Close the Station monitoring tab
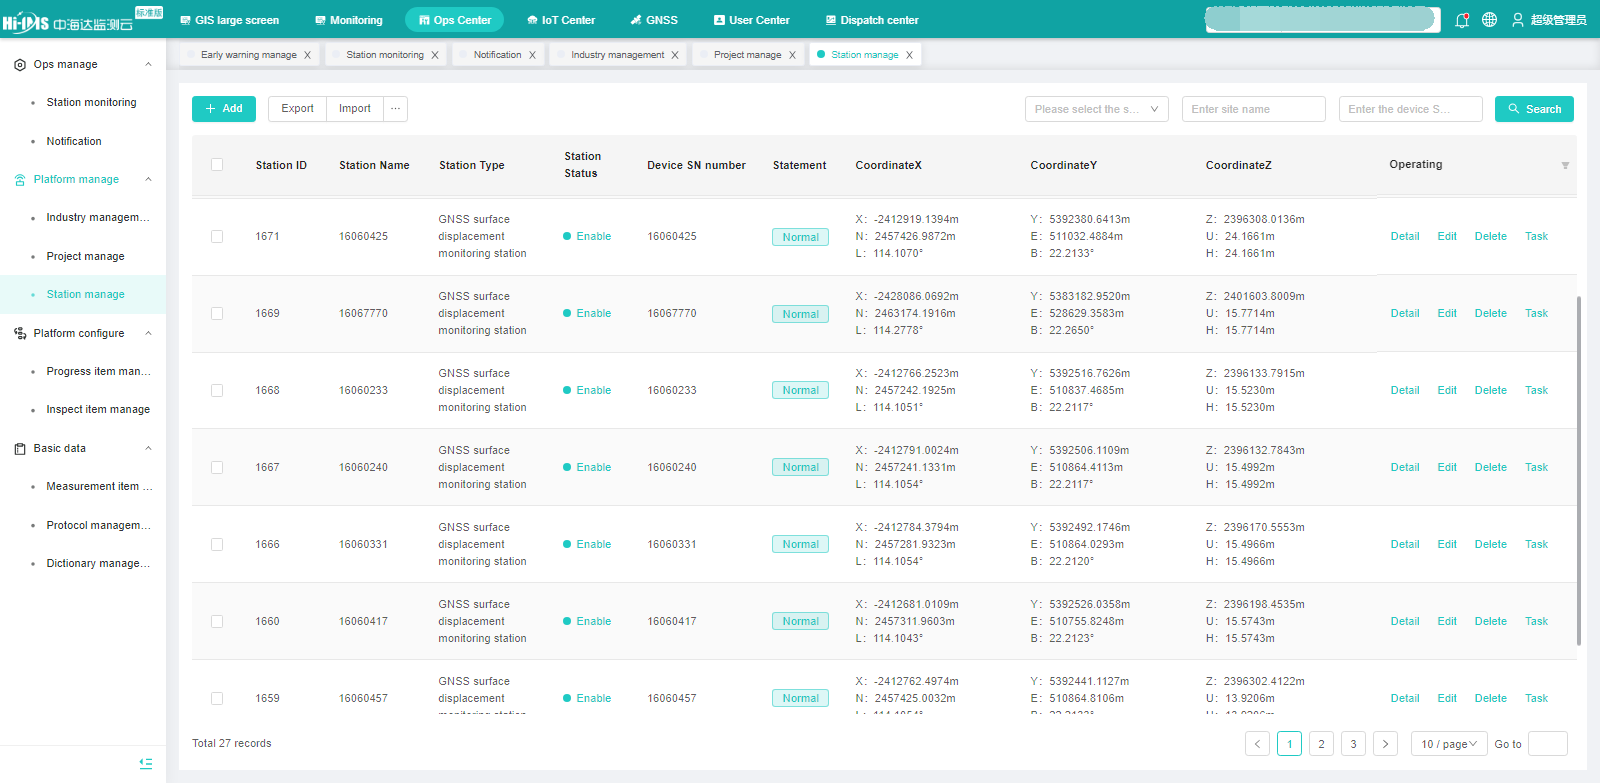Image resolution: width=1600 pixels, height=783 pixels. [435, 55]
